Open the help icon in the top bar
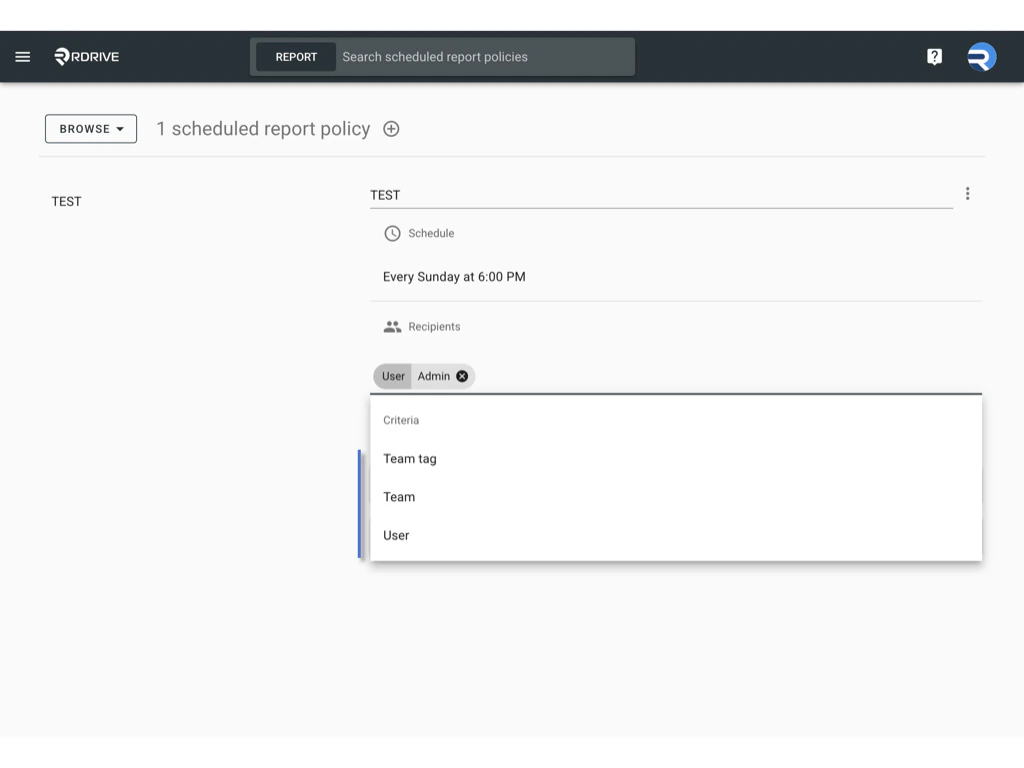 click(934, 56)
